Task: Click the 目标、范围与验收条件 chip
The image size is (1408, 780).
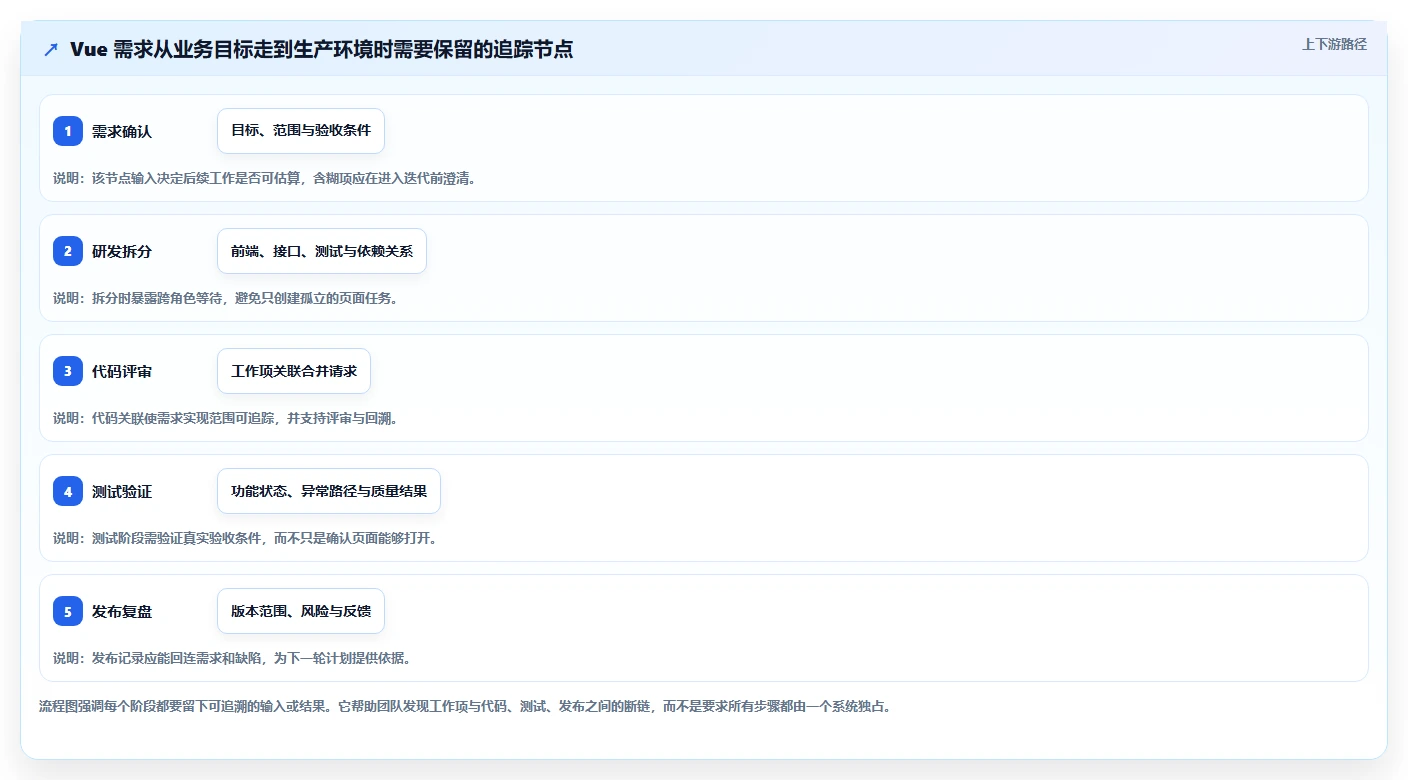Action: [x=301, y=131]
